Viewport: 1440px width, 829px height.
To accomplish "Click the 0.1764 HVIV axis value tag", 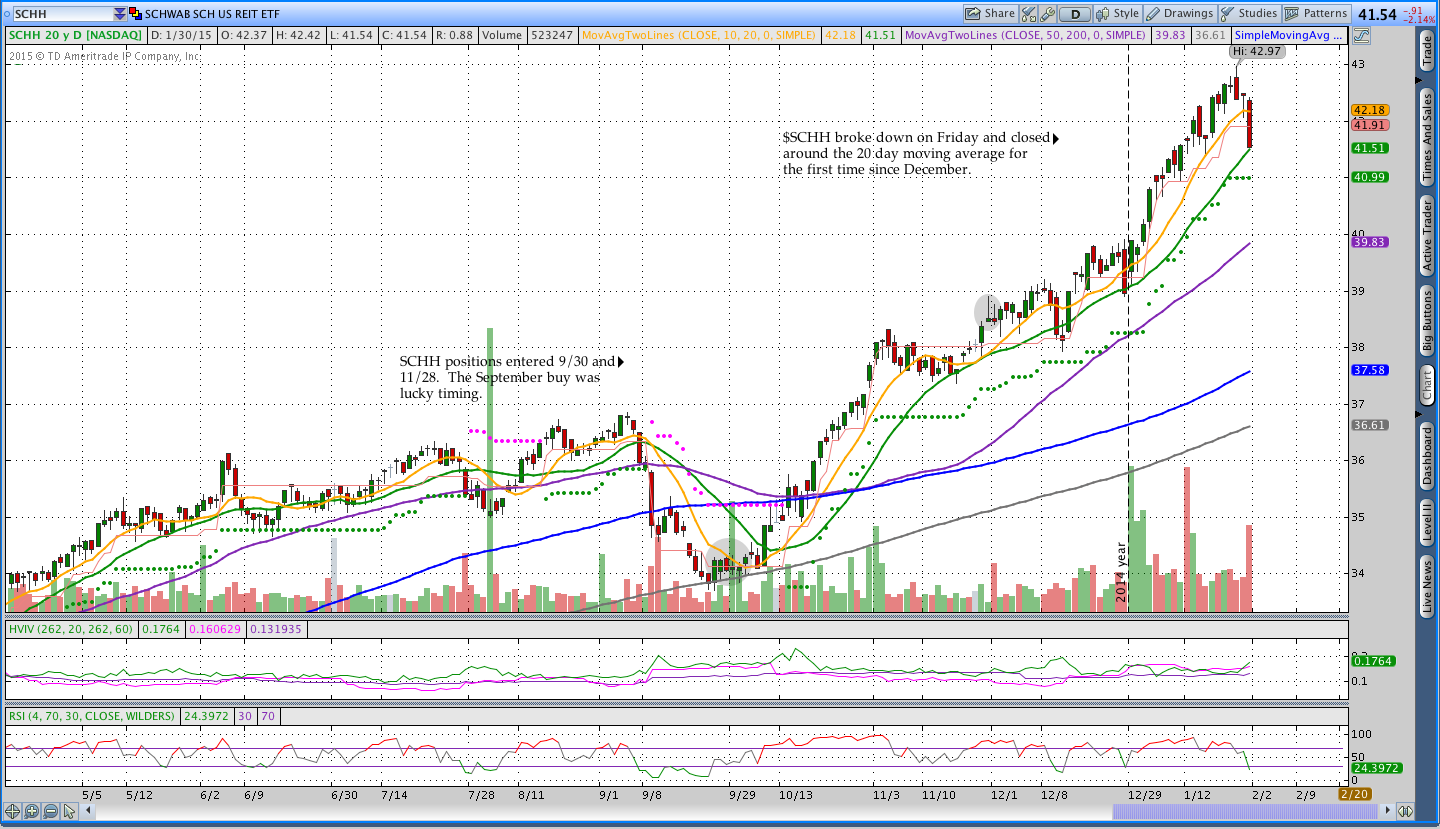I will pos(1372,661).
